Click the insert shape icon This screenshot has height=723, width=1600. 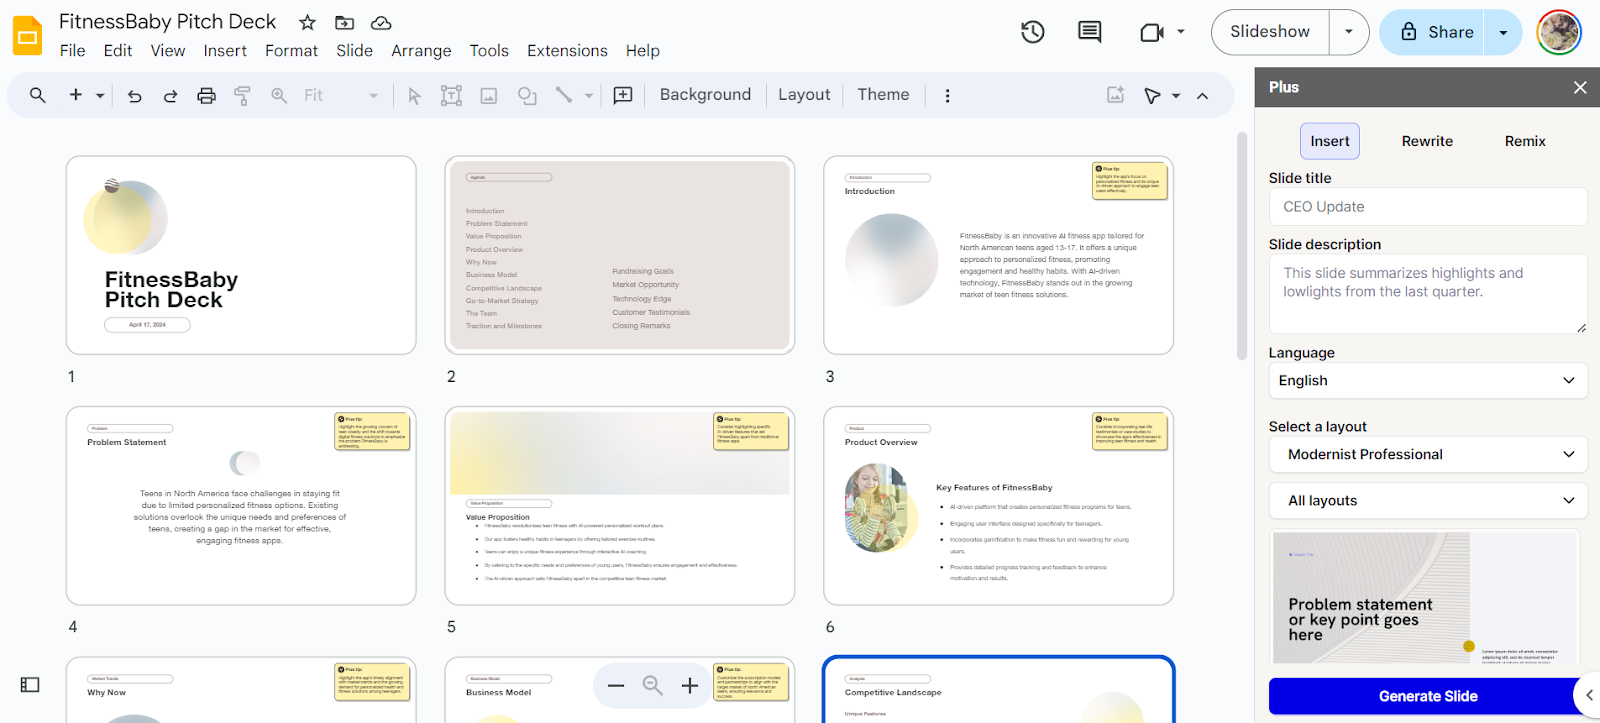click(527, 96)
